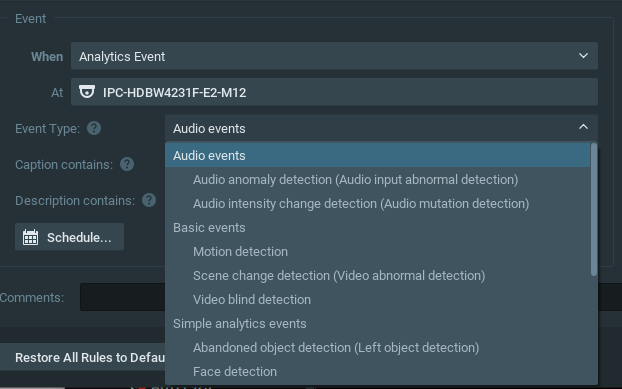Click the Caption contains help icon
The image size is (622, 389).
127,164
